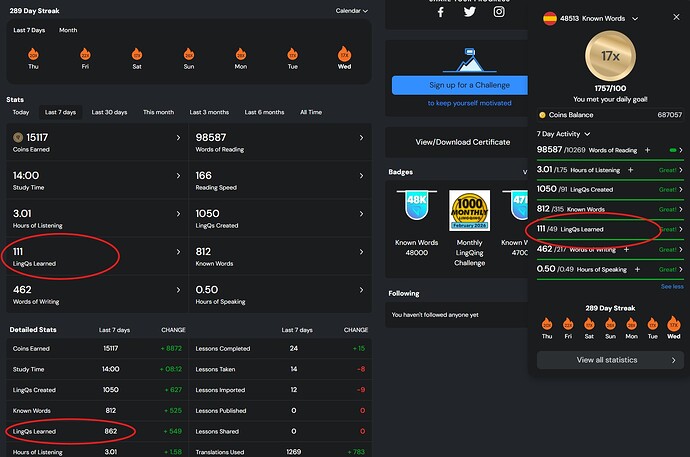Screen dimensions: 690x457
Task: Share progress via the Instagram icon
Action: click(x=499, y=11)
